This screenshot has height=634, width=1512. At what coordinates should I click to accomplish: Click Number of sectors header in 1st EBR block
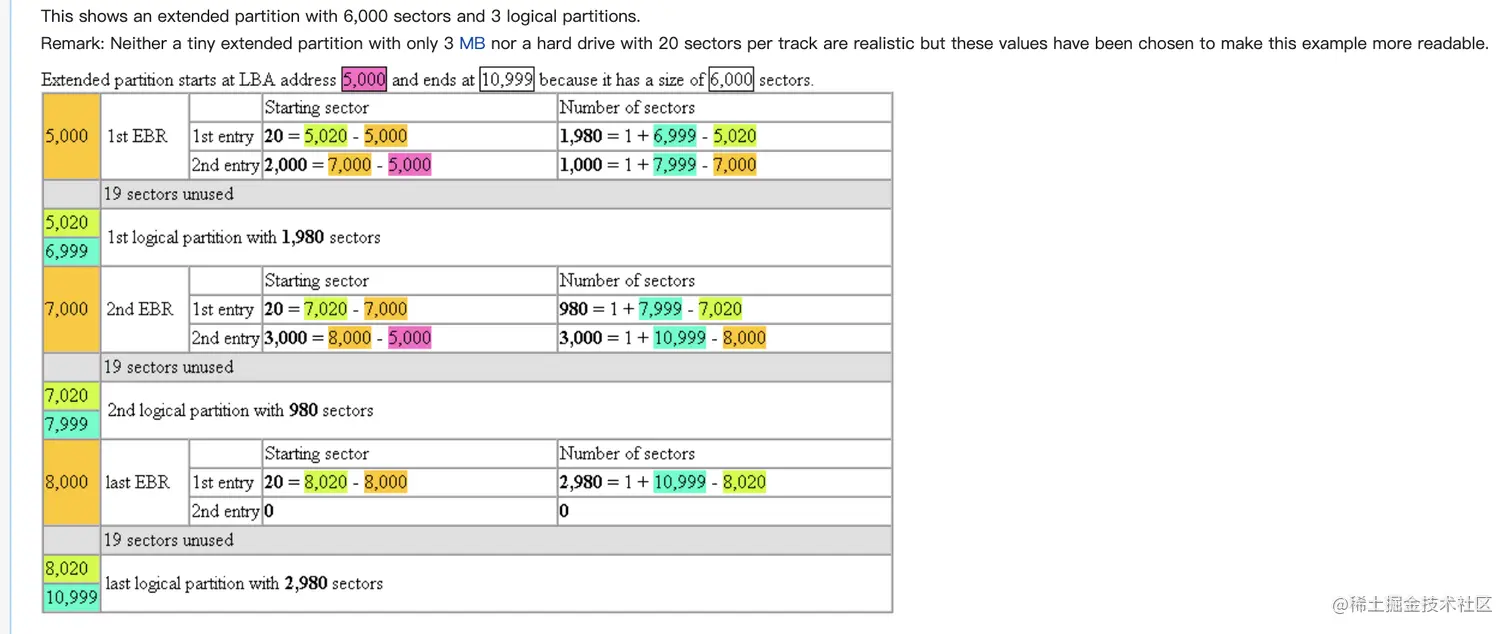[x=724, y=108]
